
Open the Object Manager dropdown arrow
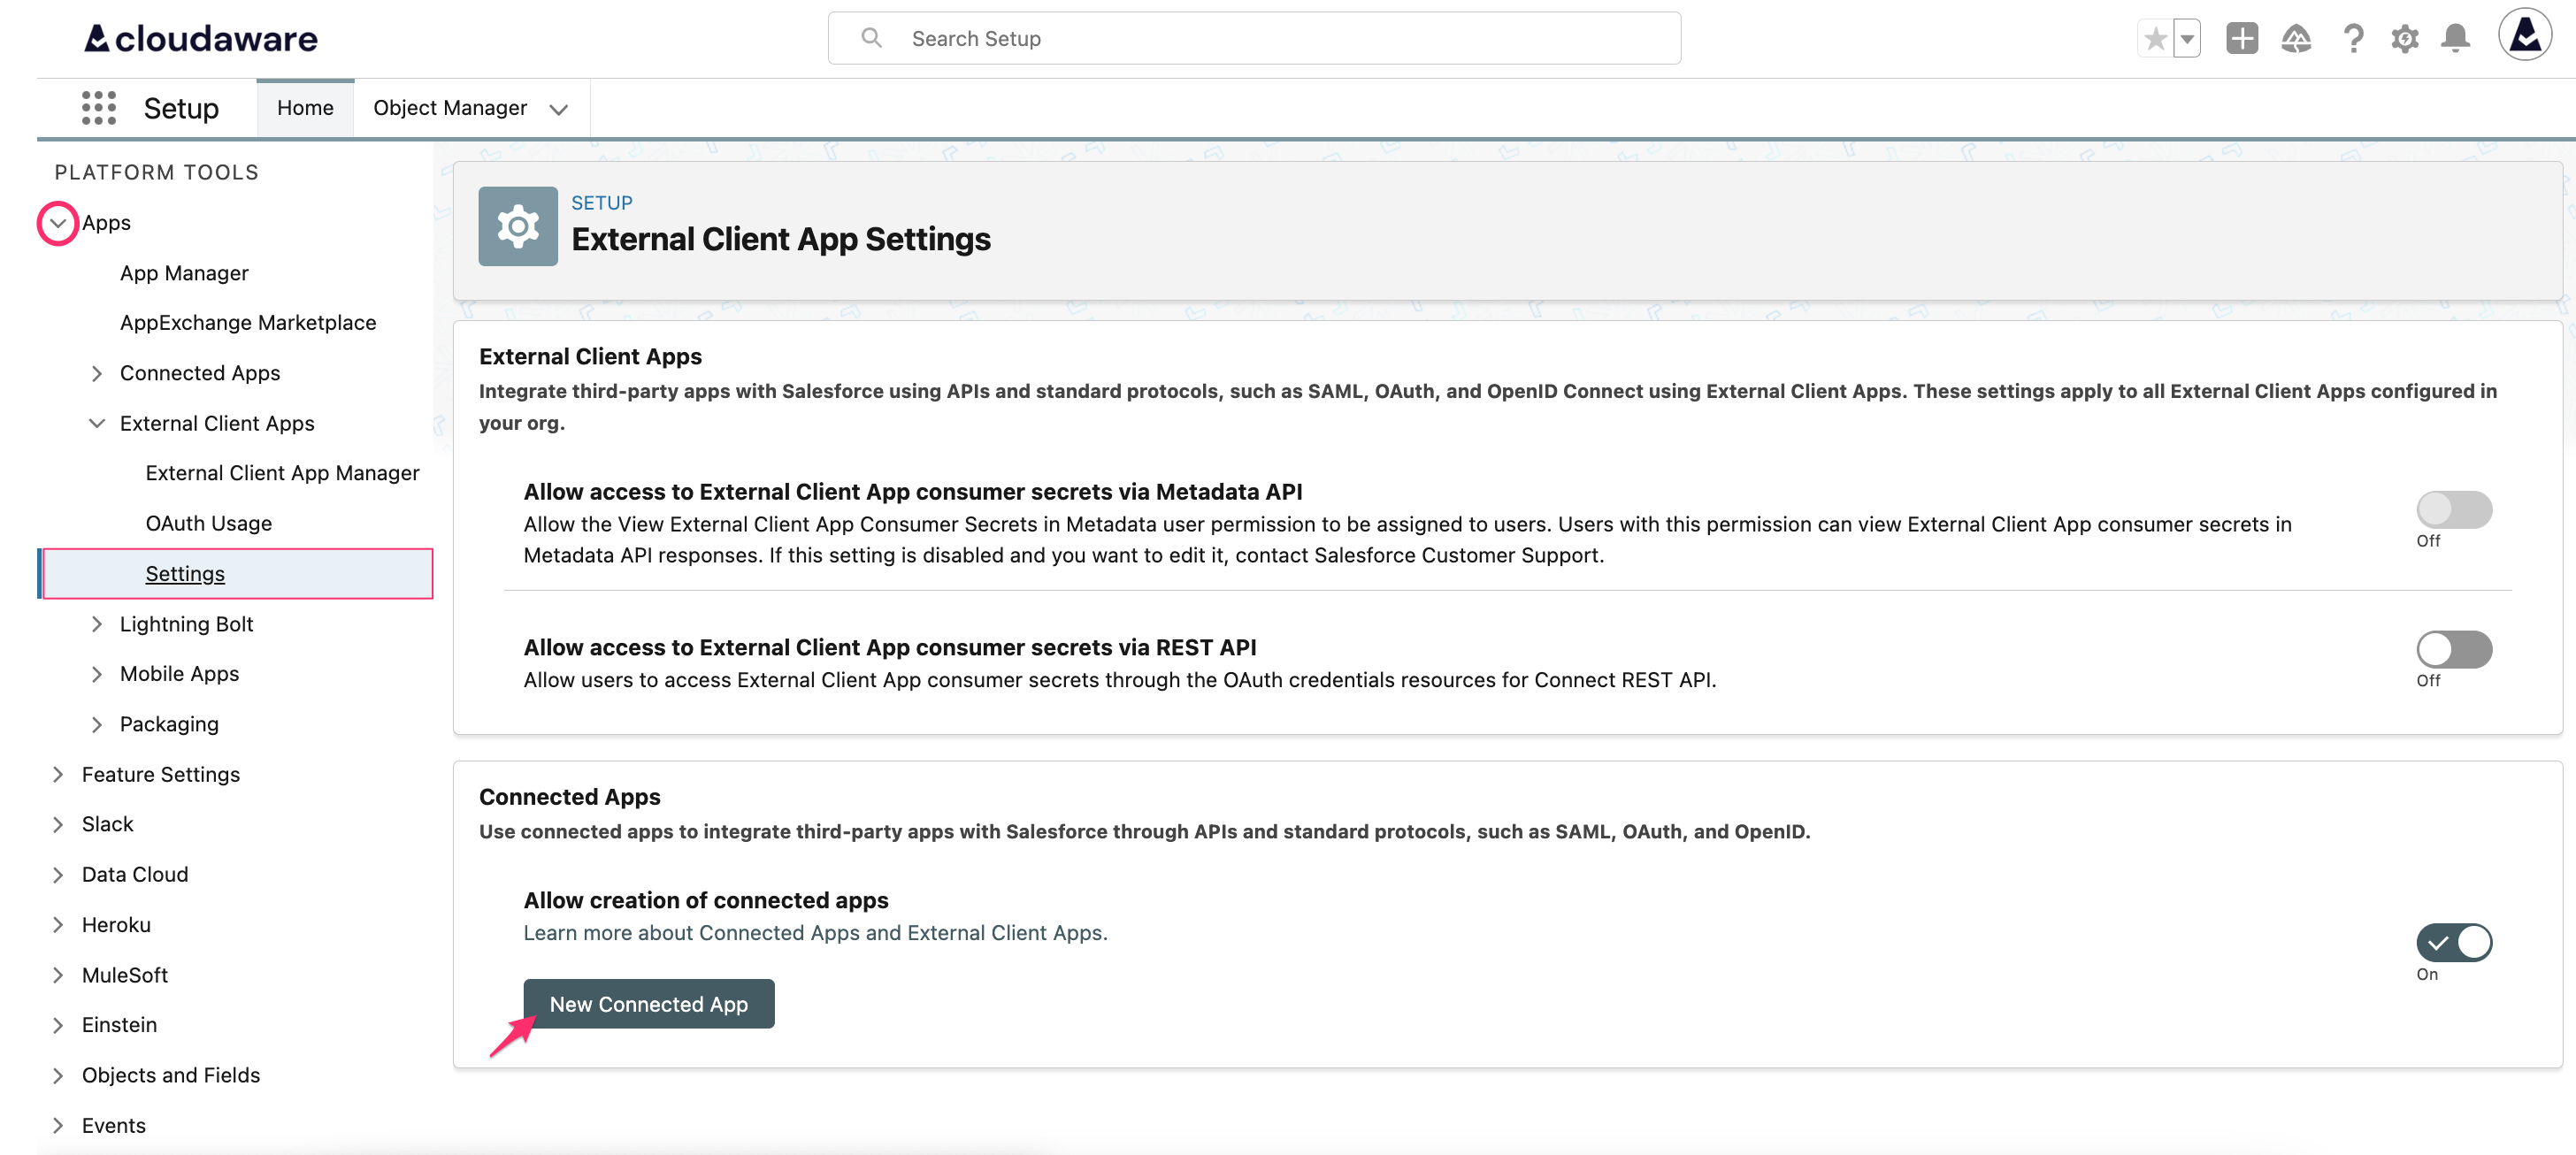click(x=558, y=109)
